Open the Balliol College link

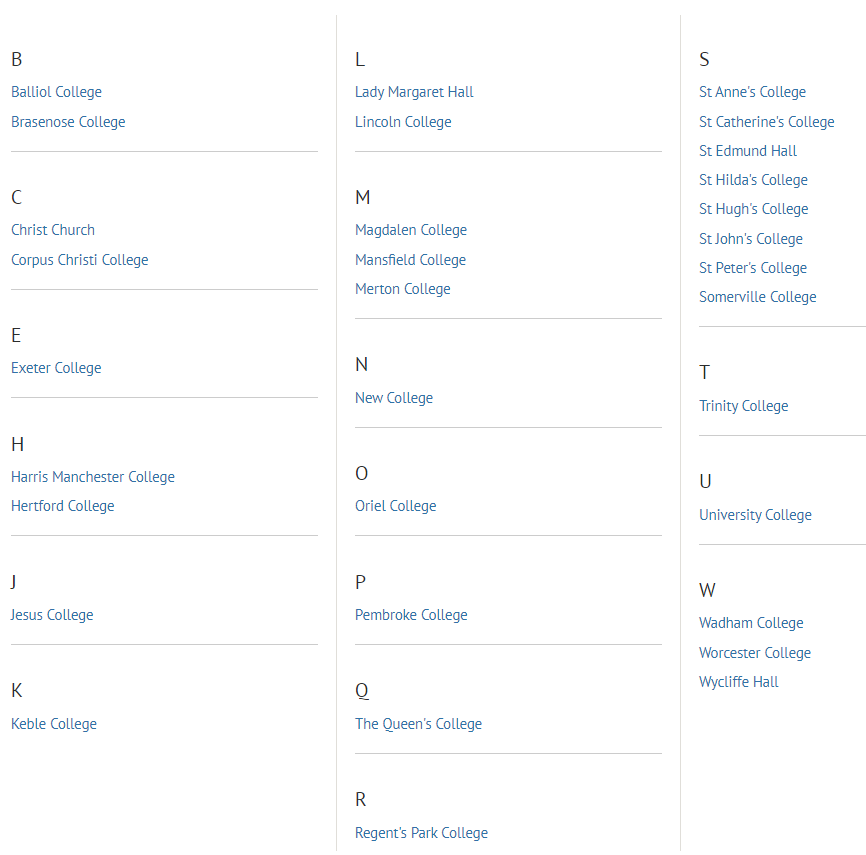tap(56, 92)
